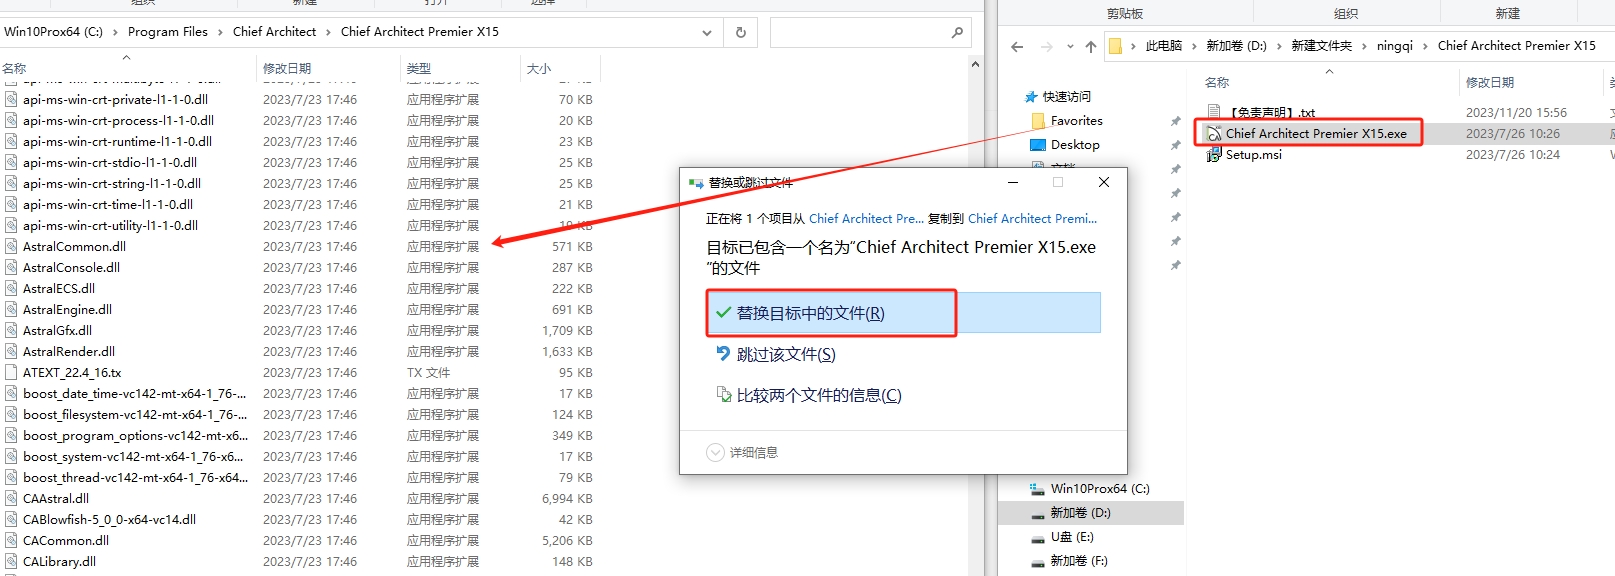Select AstralECS.dll file icon
Image resolution: width=1615 pixels, height=576 pixels.
(x=11, y=289)
